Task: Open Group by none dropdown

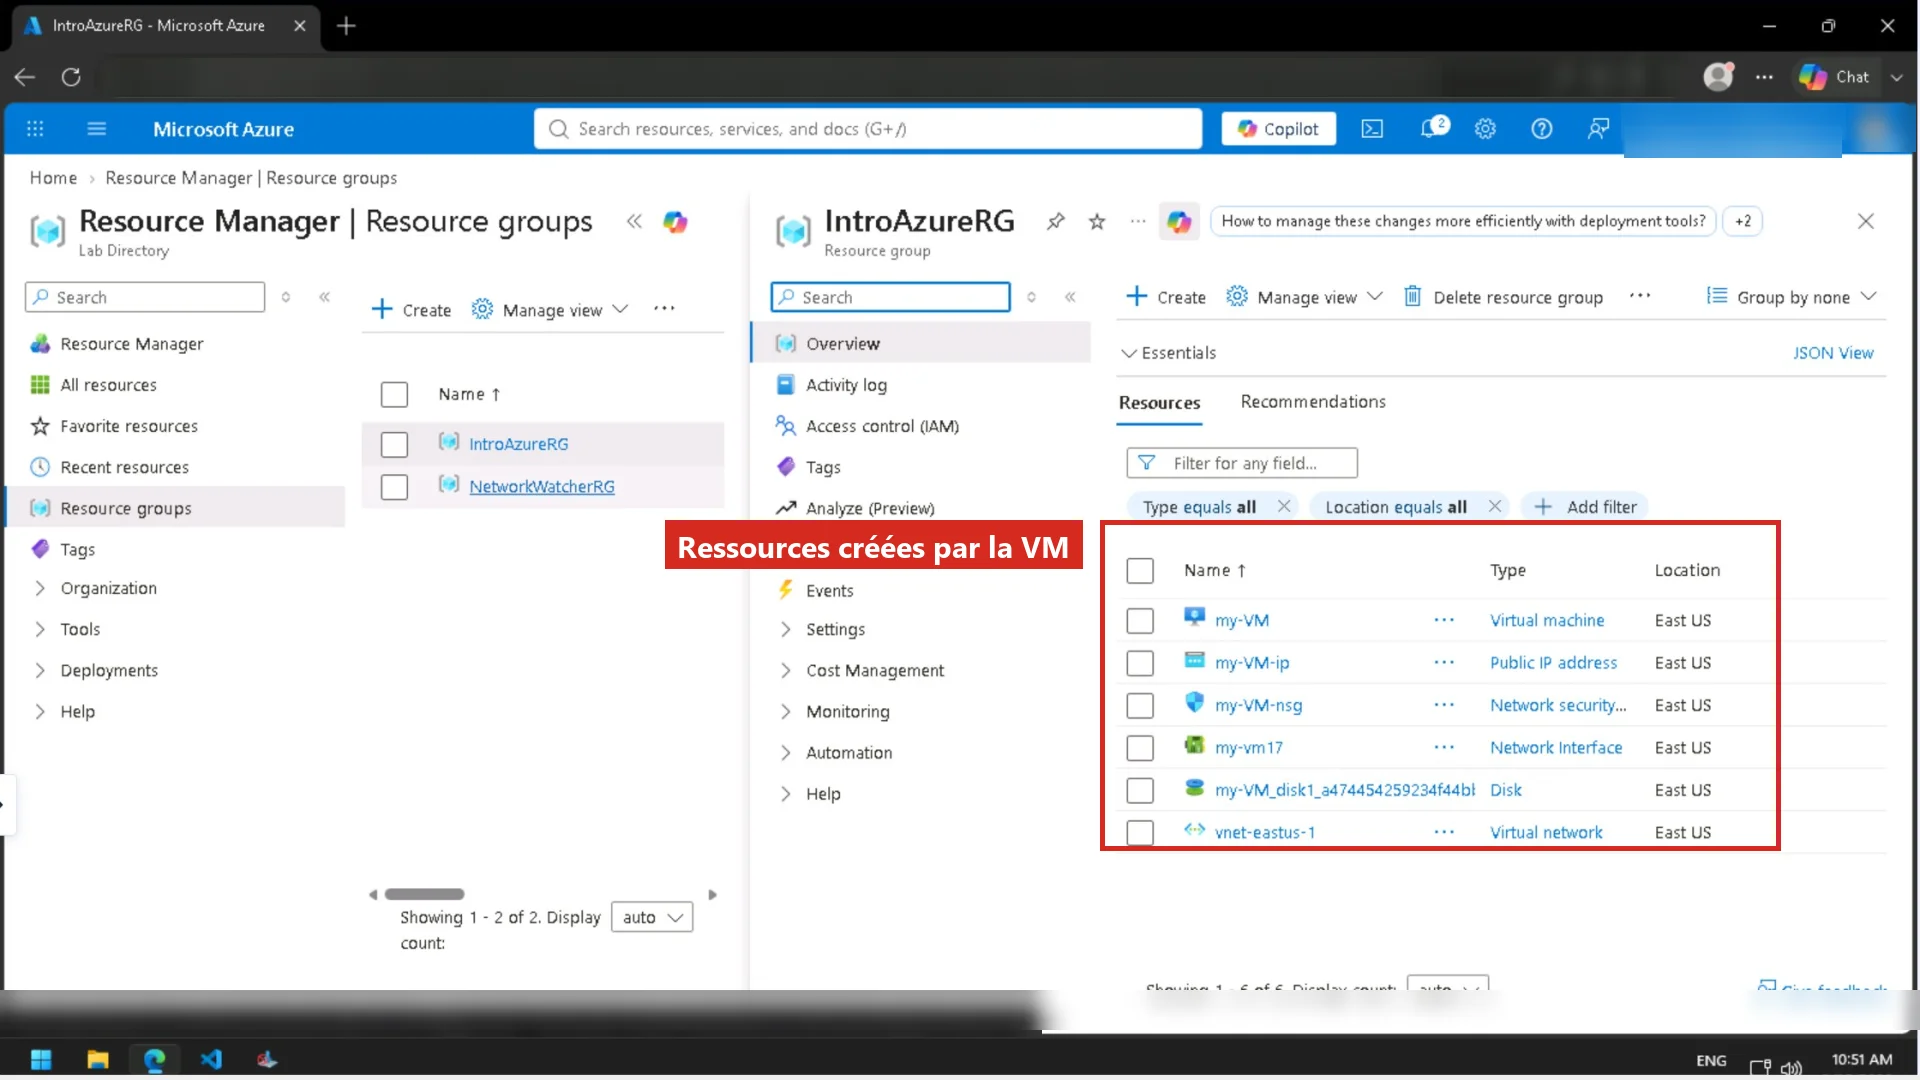Action: click(1791, 297)
